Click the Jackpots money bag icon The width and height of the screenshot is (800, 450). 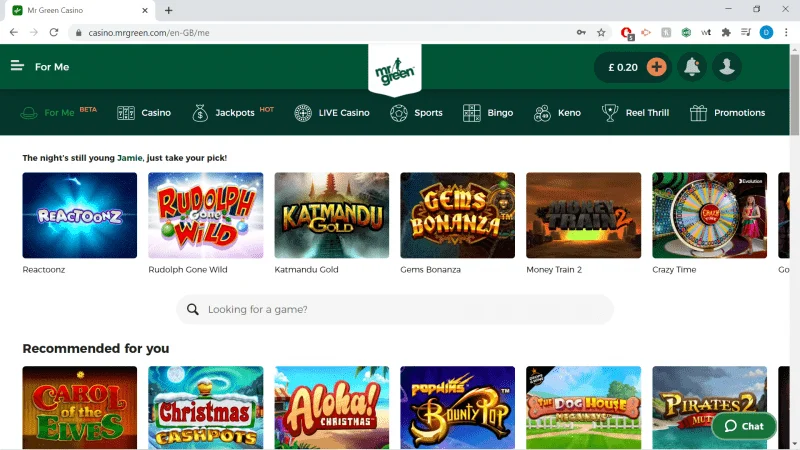200,113
